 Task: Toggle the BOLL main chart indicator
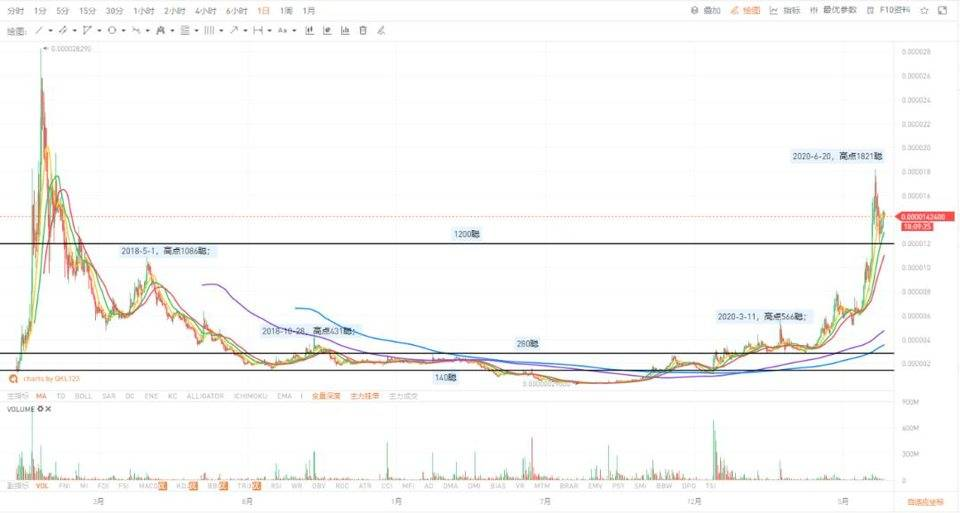coord(83,396)
